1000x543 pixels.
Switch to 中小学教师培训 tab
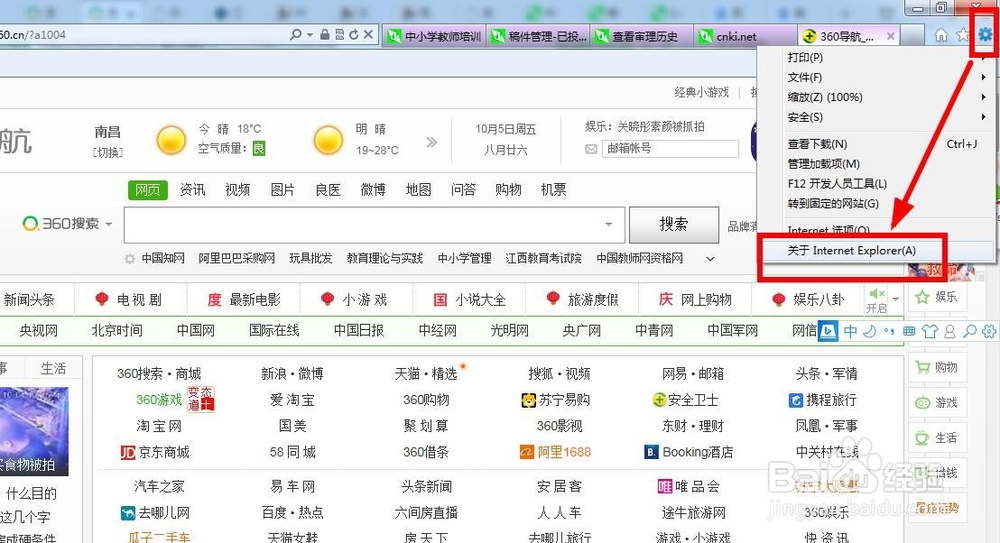[x=434, y=36]
